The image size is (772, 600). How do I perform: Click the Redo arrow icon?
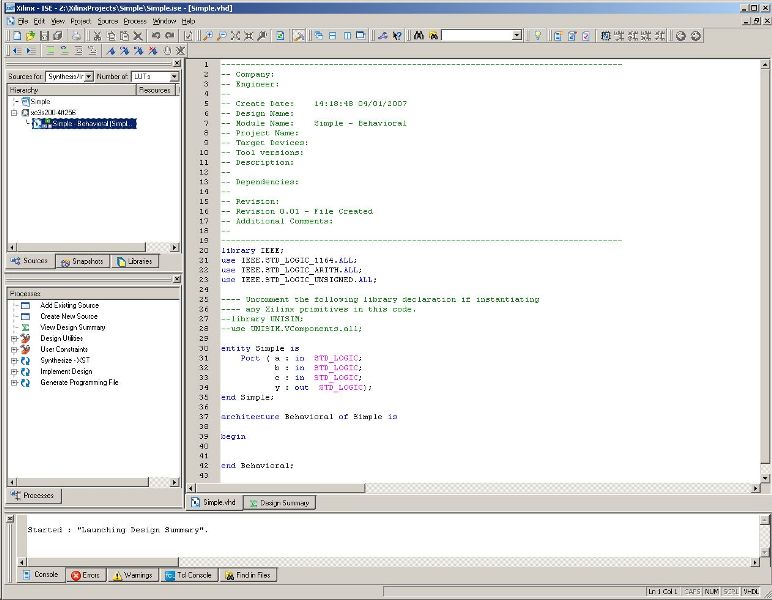170,35
